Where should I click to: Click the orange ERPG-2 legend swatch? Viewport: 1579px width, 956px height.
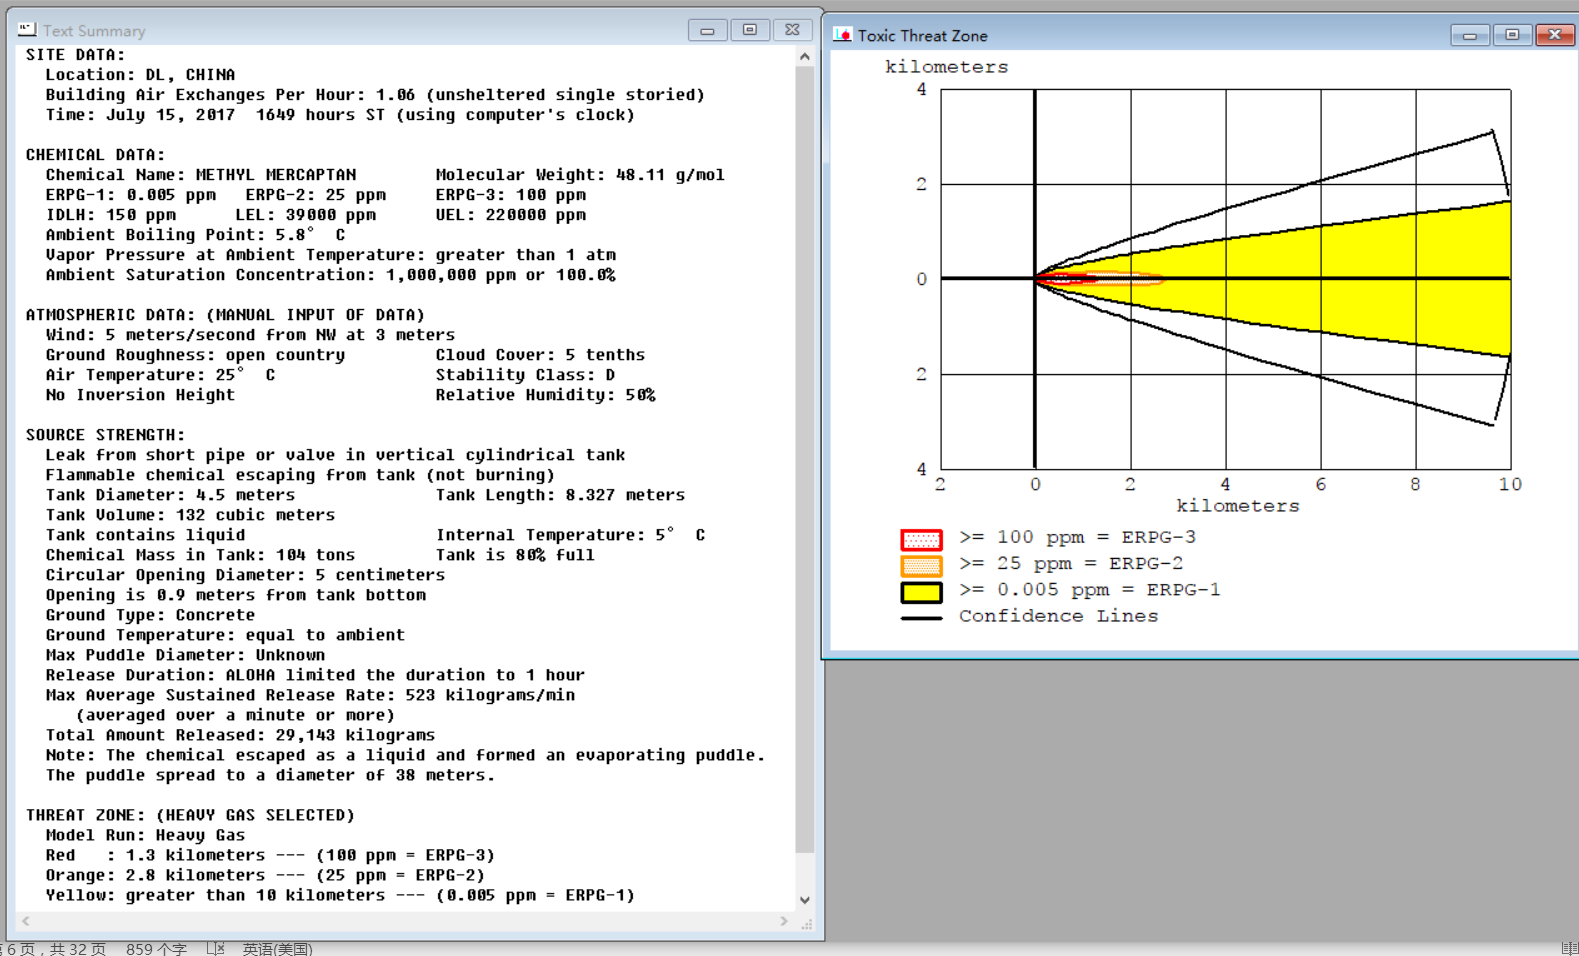[x=921, y=566]
